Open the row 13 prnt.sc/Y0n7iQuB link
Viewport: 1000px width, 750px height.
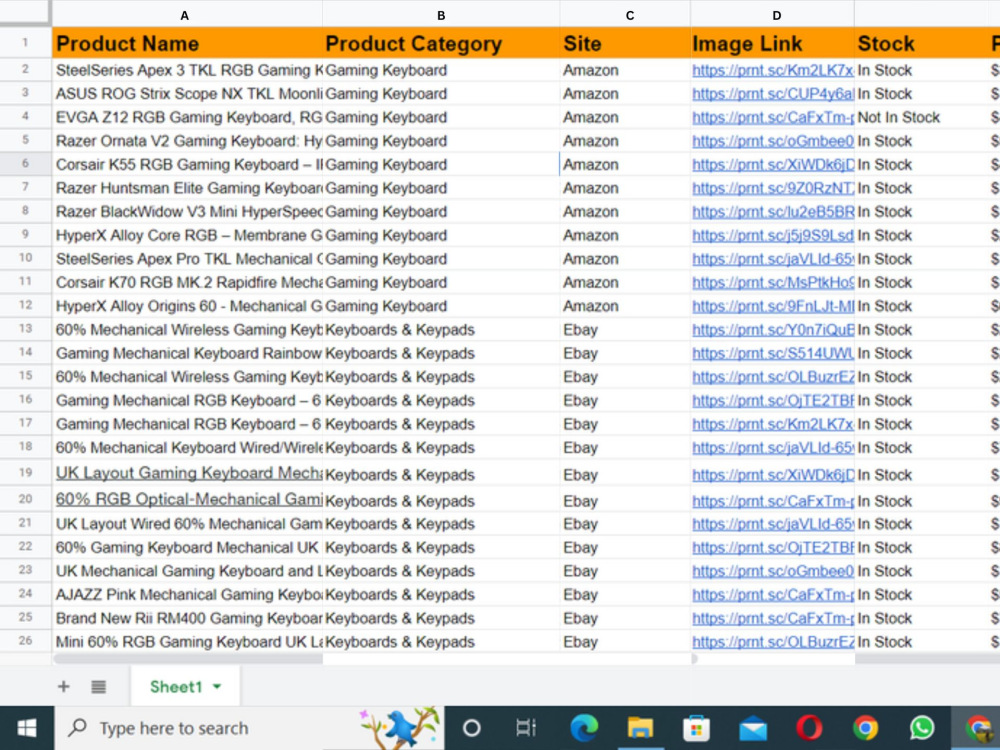click(x=773, y=330)
